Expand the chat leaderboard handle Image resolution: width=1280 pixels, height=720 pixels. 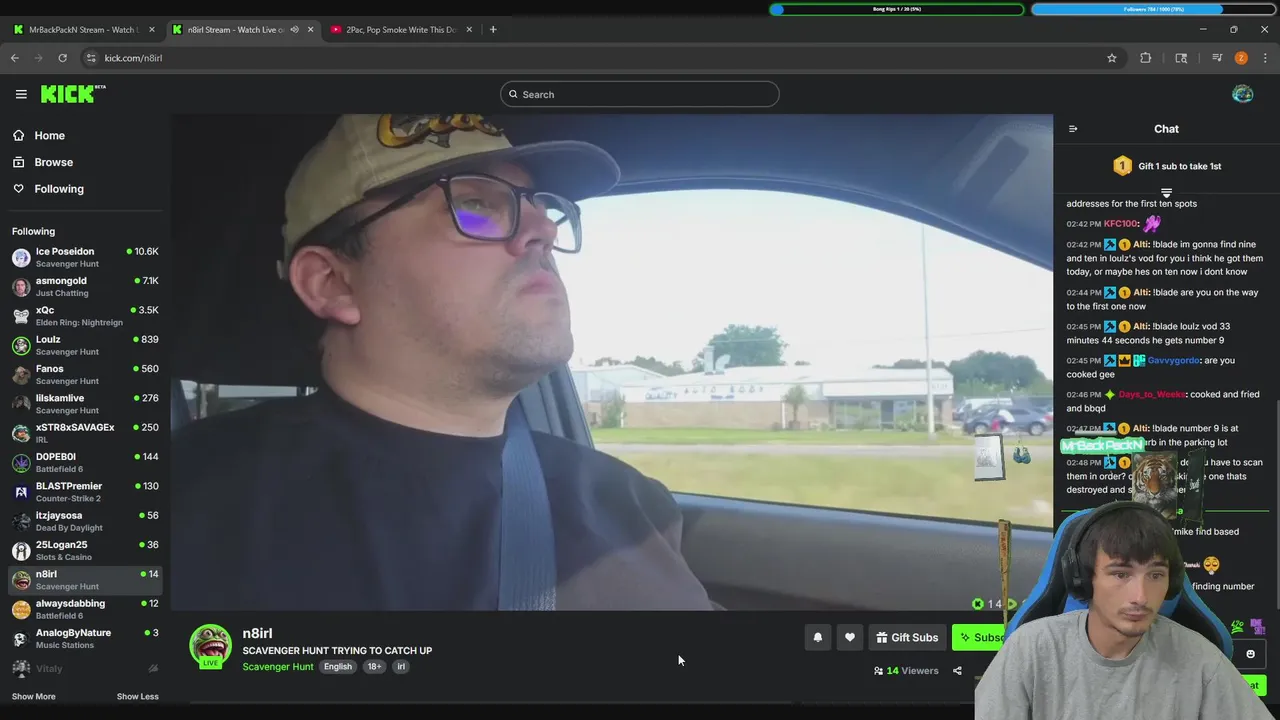click(x=1166, y=191)
